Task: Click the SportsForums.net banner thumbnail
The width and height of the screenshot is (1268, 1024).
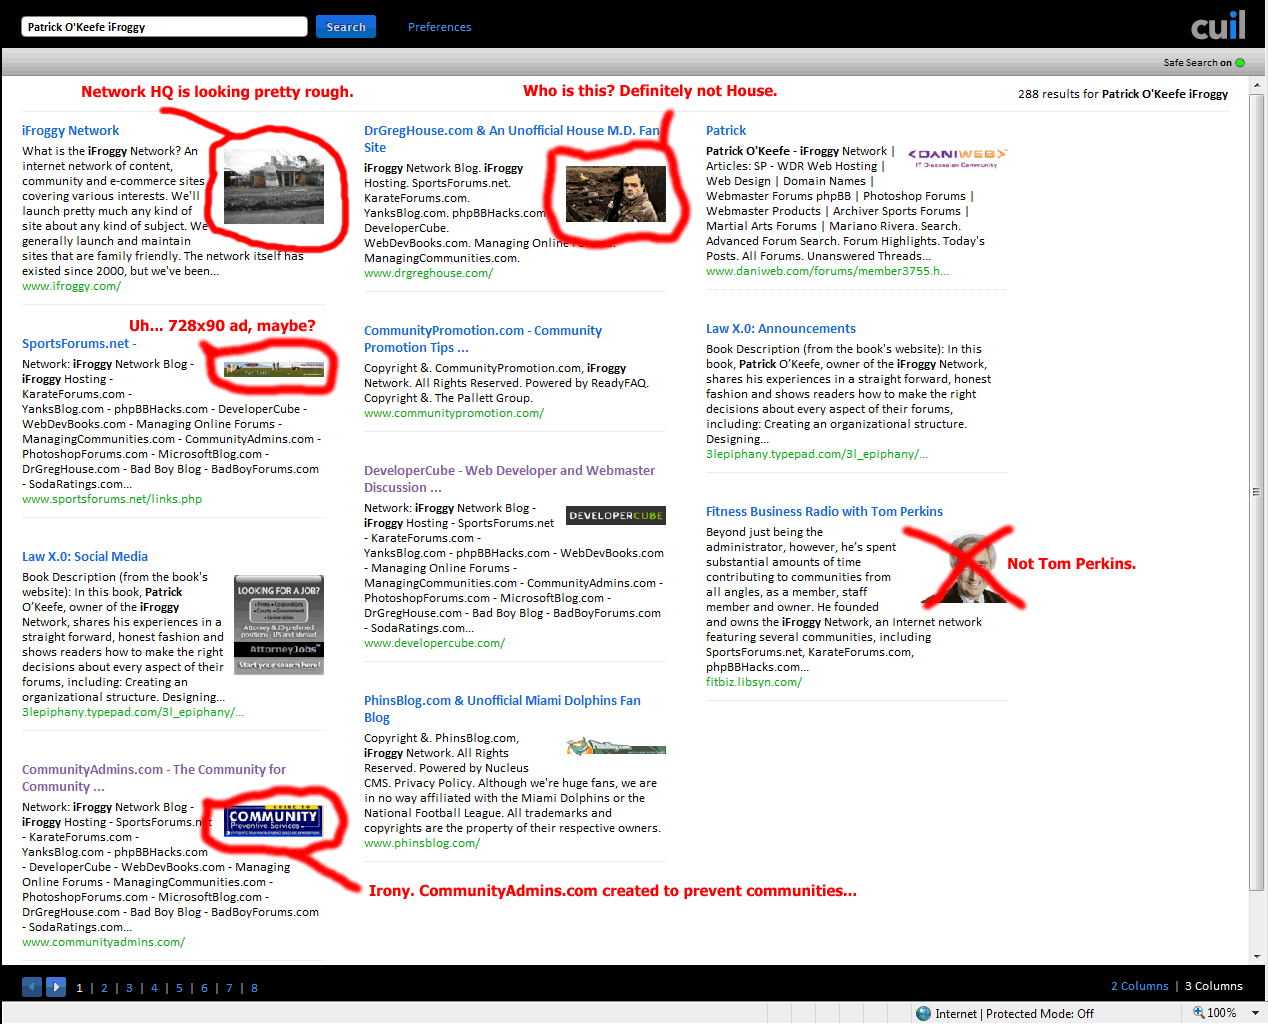Action: pos(274,370)
